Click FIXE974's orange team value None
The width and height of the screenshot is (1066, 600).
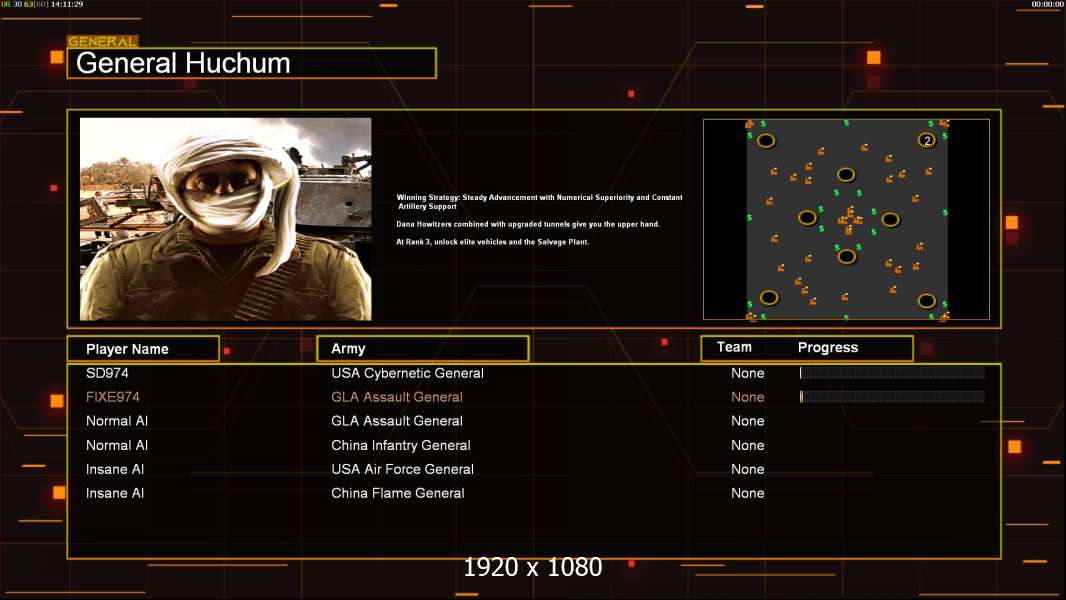748,397
